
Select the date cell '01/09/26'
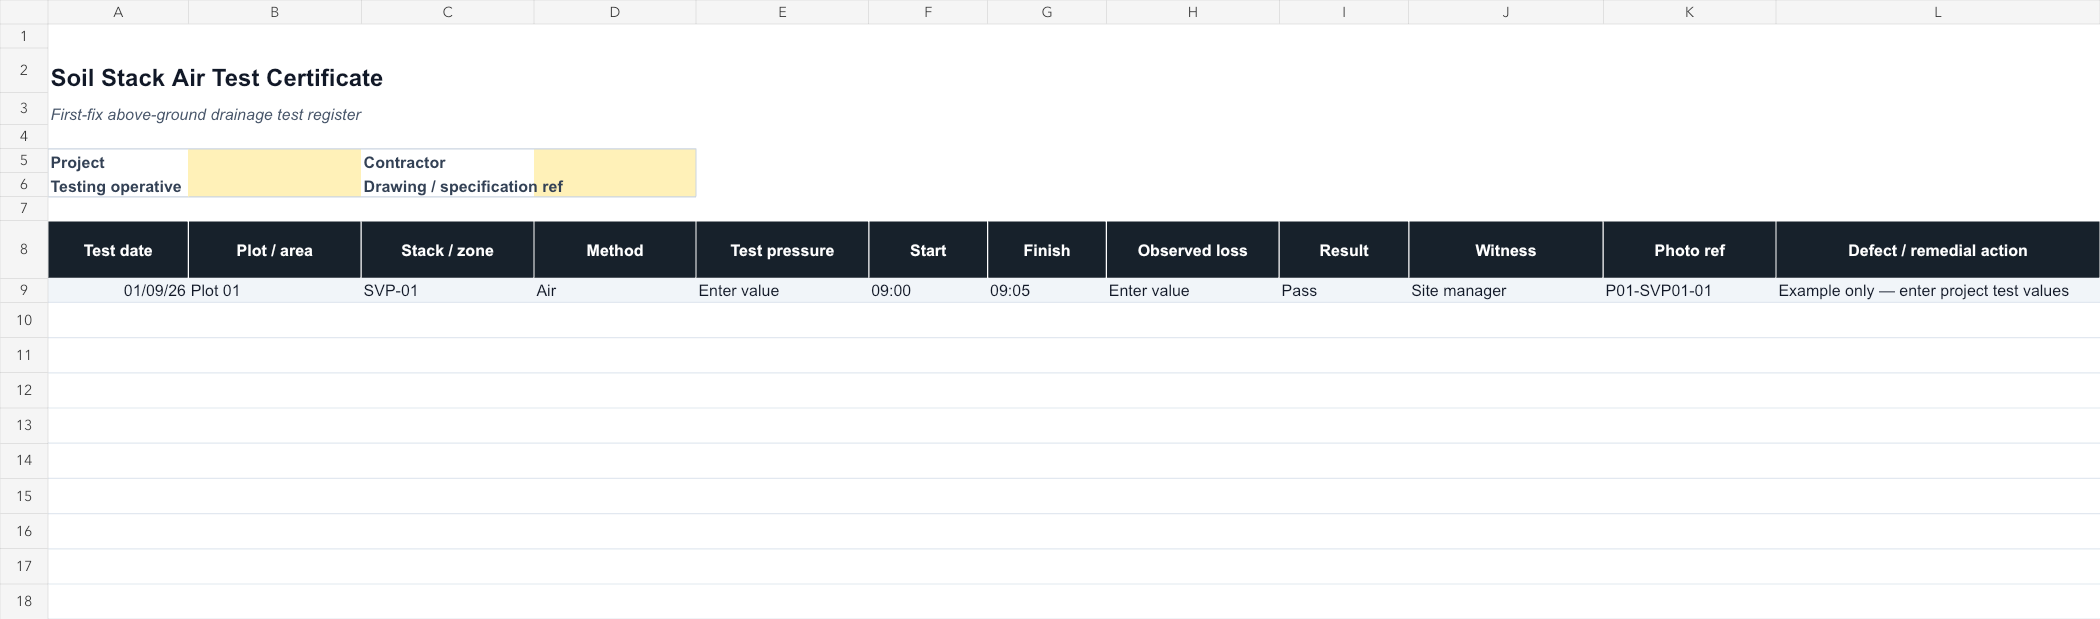(118, 290)
